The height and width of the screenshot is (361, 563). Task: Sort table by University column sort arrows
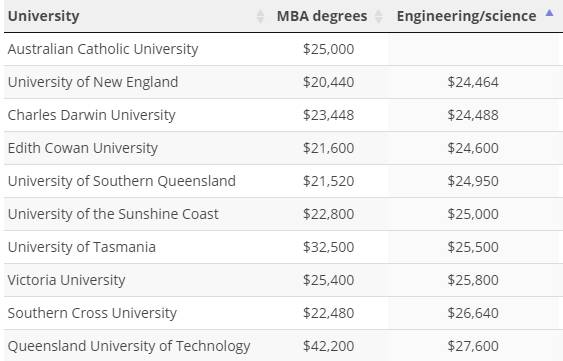tap(260, 17)
